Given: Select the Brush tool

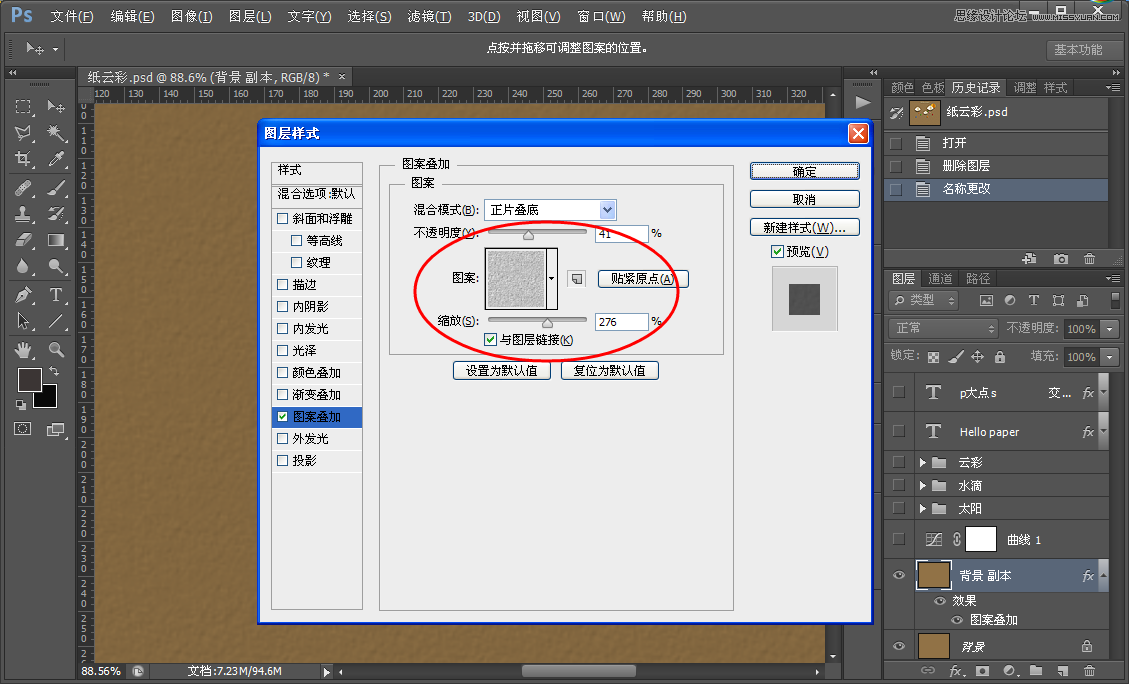Looking at the screenshot, I should click(x=56, y=188).
